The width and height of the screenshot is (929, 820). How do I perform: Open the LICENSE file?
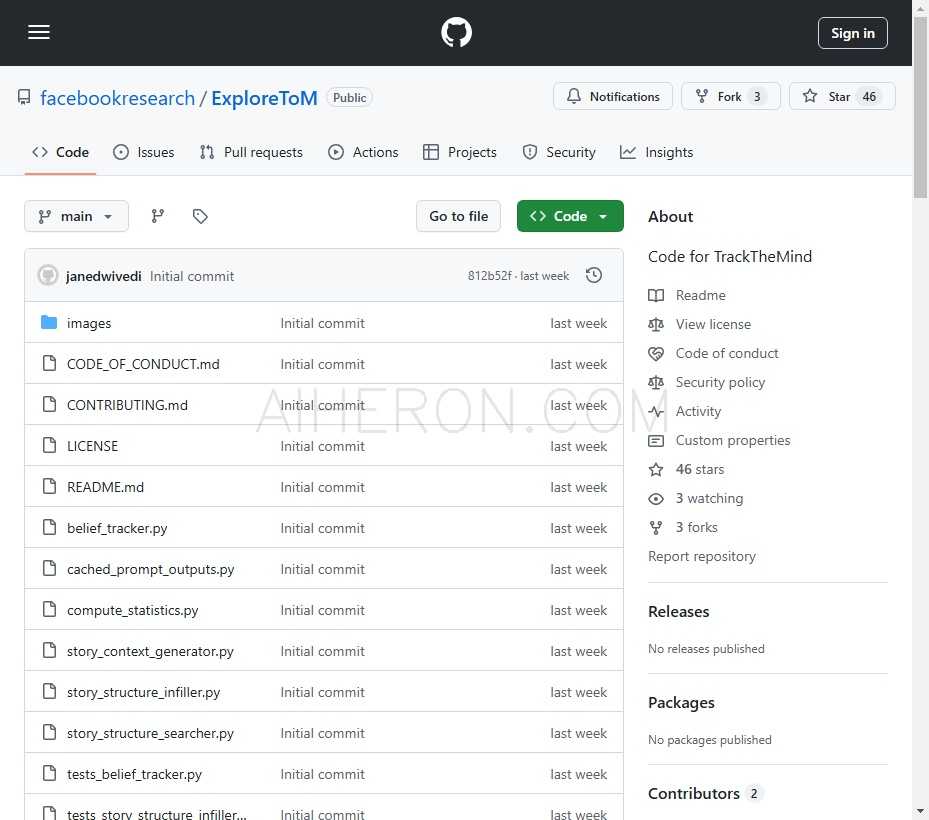92,446
